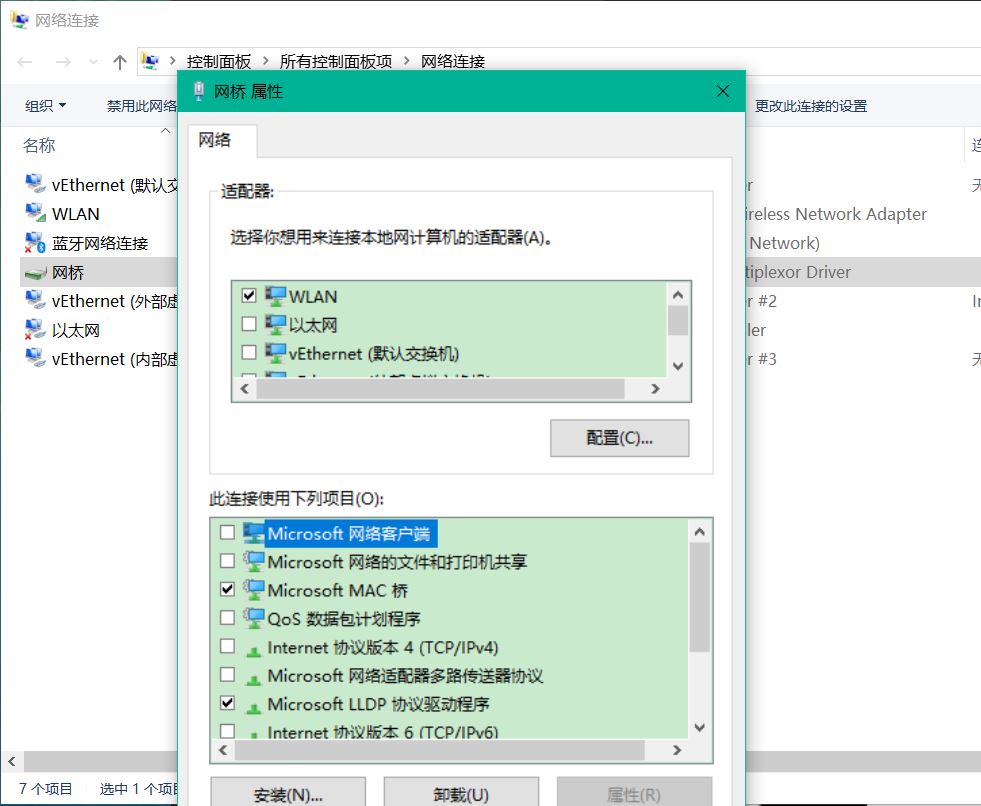Screen dimensions: 981x806
Task: Expand breadcrumb chevron after 所有控制面板项
Action: (x=407, y=61)
